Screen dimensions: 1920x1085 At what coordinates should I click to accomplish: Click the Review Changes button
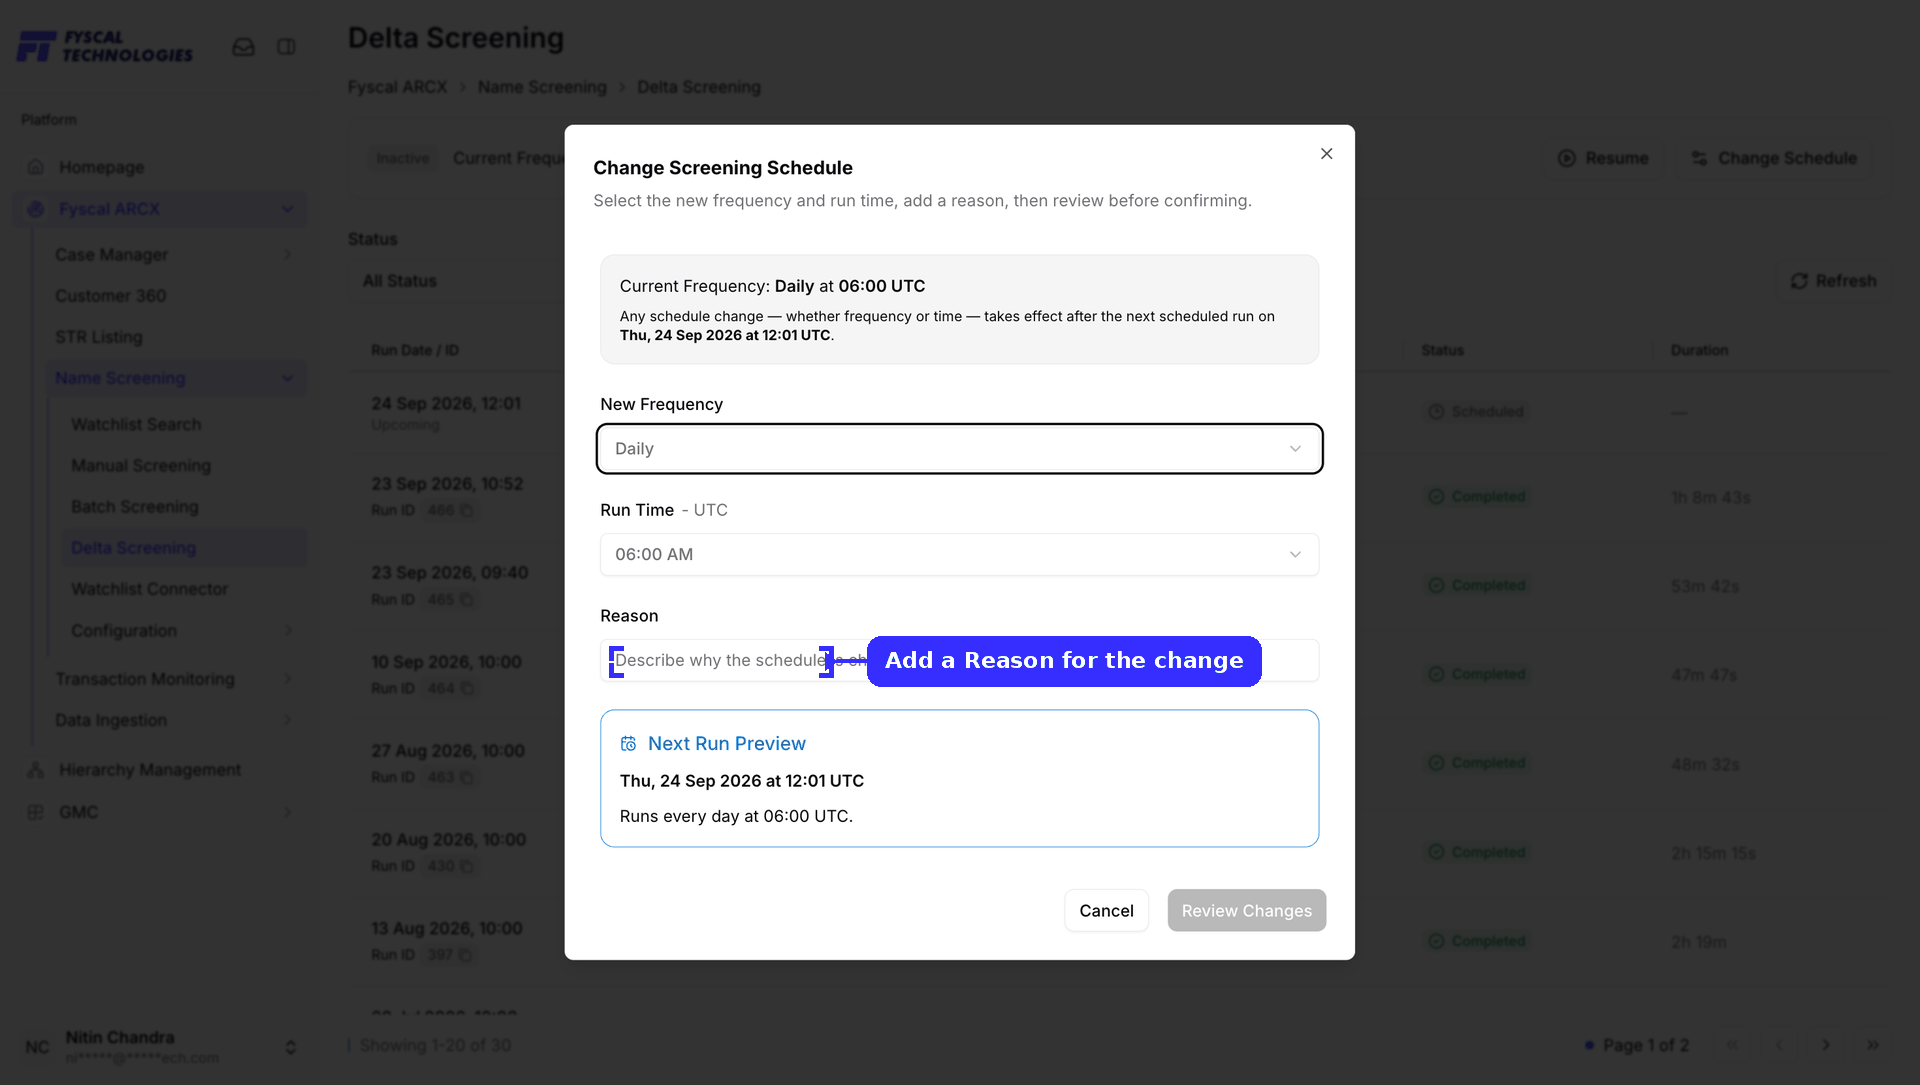(1246, 911)
